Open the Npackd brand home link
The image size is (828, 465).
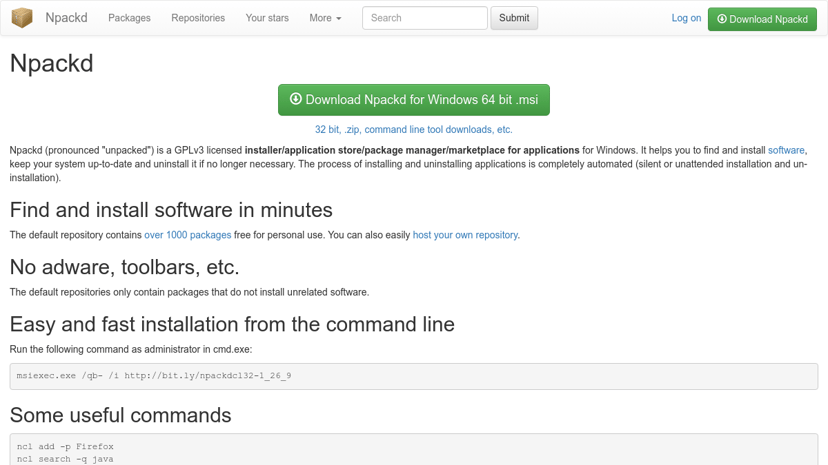tap(66, 18)
